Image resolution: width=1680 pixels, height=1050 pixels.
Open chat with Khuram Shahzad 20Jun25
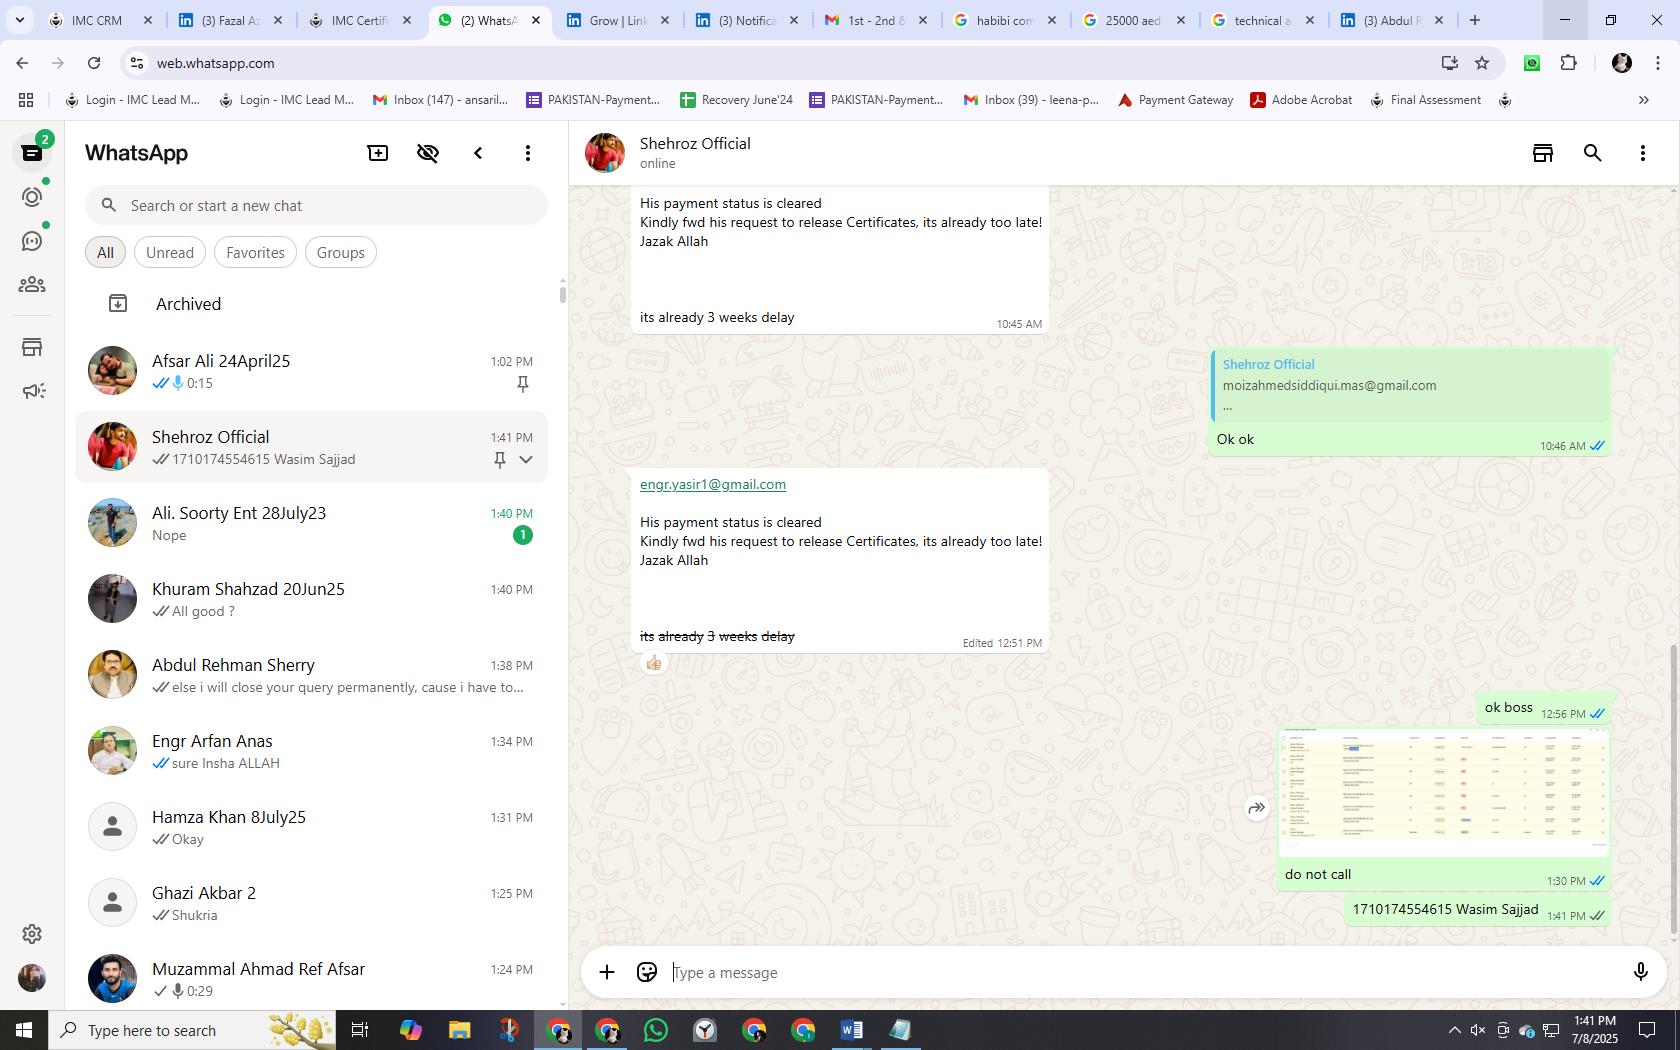click(x=311, y=599)
